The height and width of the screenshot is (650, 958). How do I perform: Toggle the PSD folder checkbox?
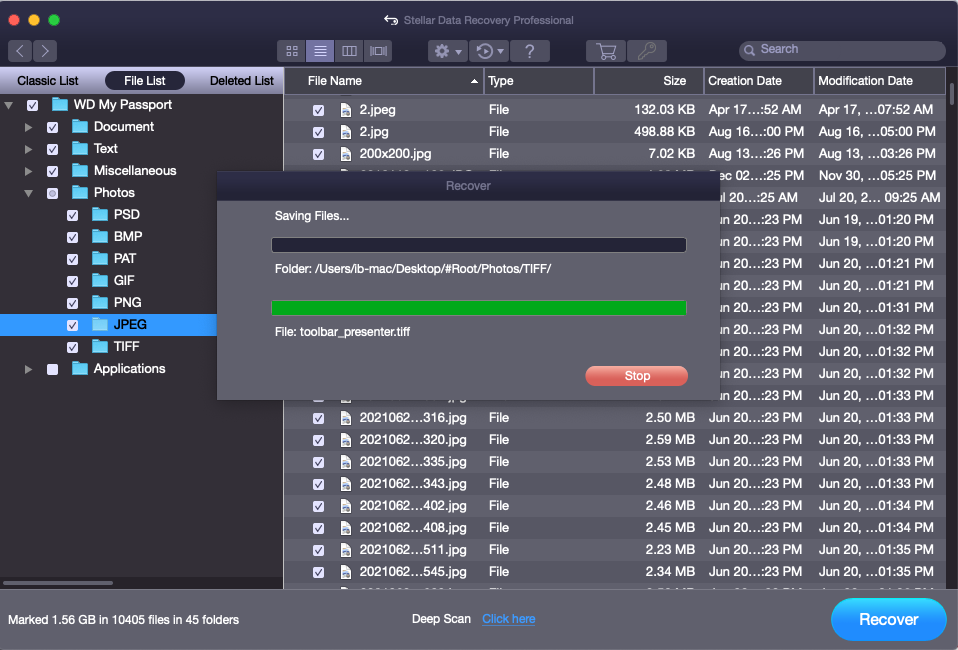pos(73,215)
